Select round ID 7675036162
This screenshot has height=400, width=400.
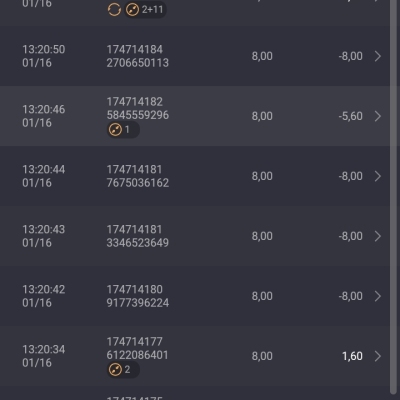[x=138, y=183]
